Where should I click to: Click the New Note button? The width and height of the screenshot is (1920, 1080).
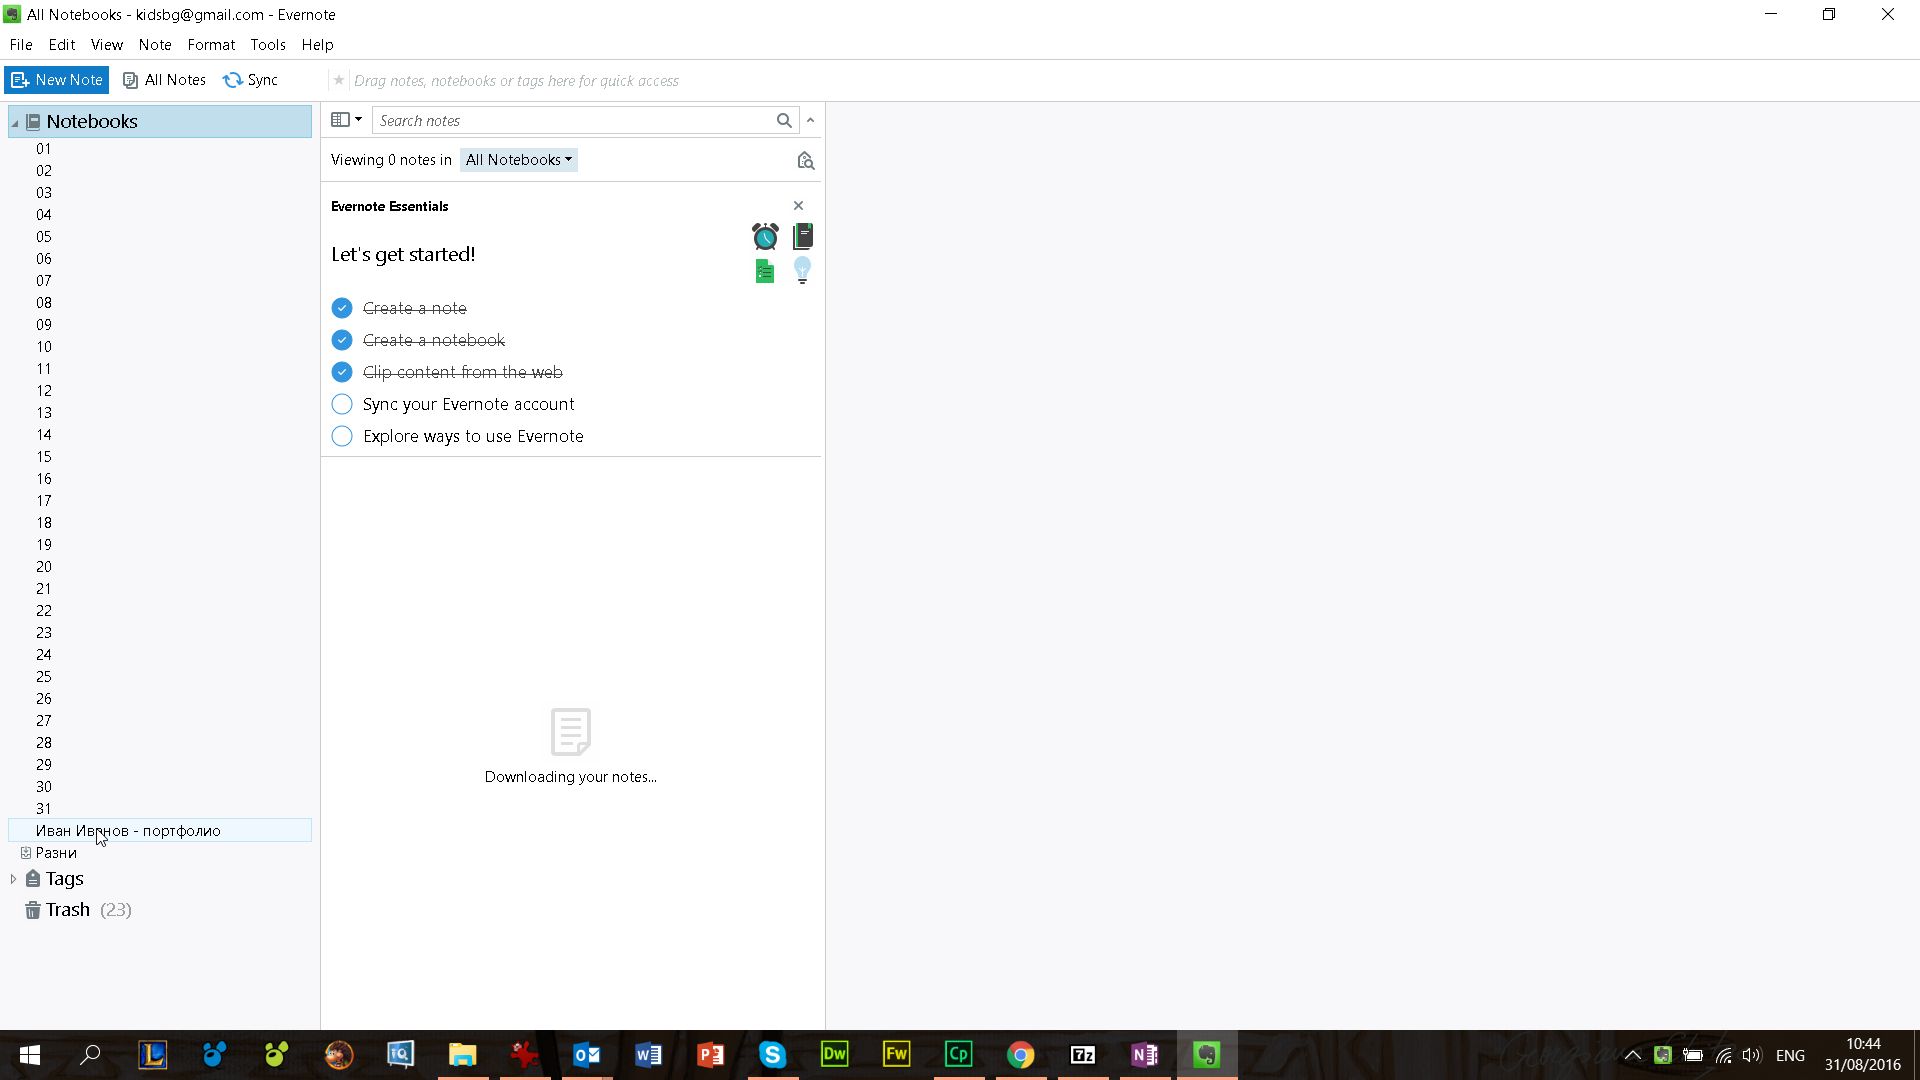[x=57, y=80]
